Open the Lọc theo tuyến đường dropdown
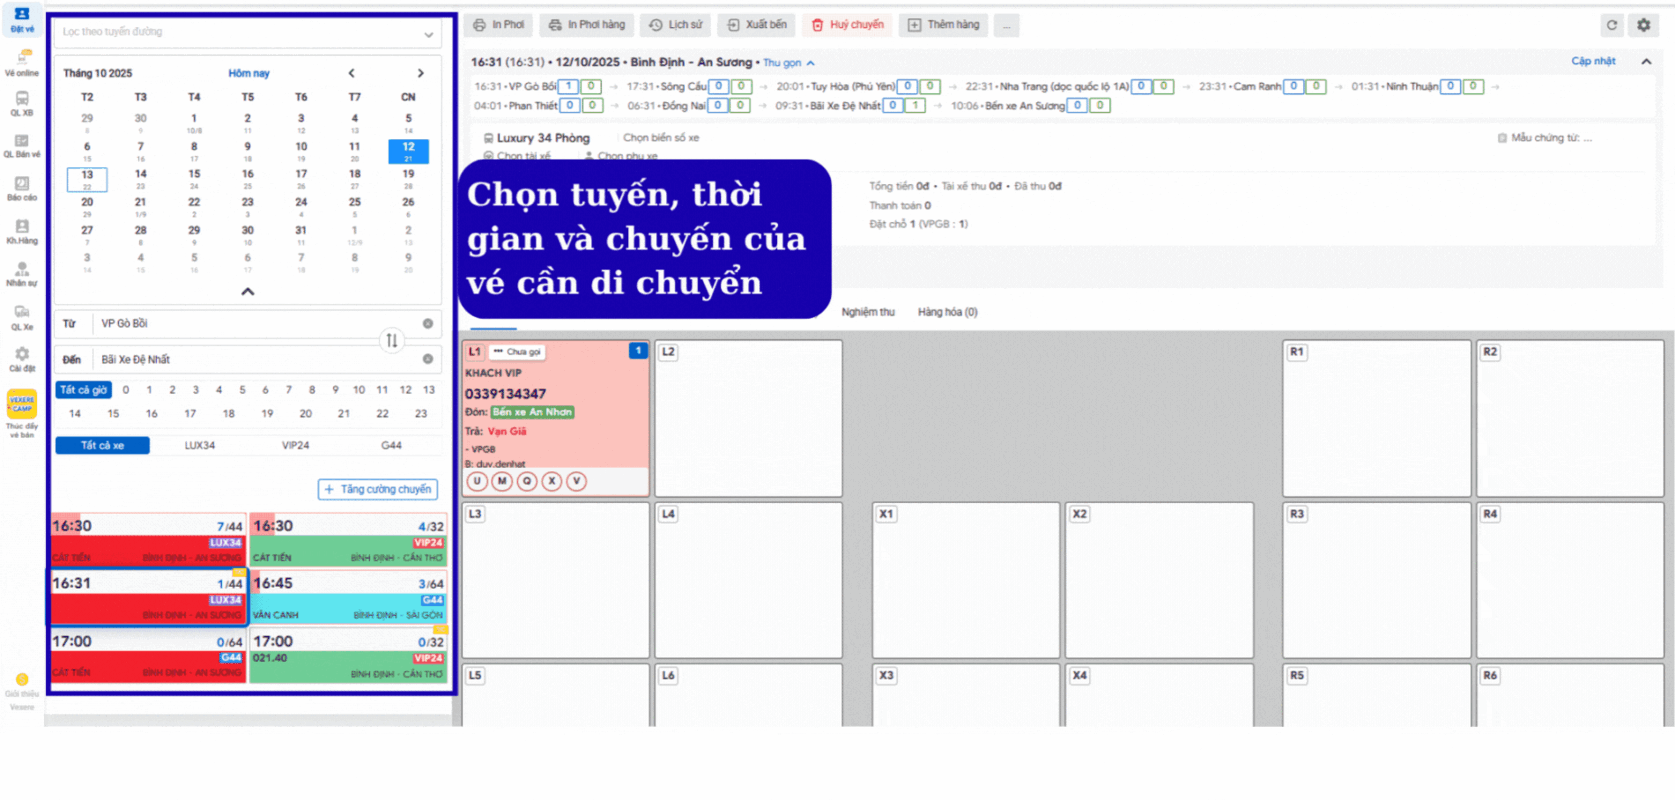This screenshot has width=1675, height=800. [x=247, y=33]
